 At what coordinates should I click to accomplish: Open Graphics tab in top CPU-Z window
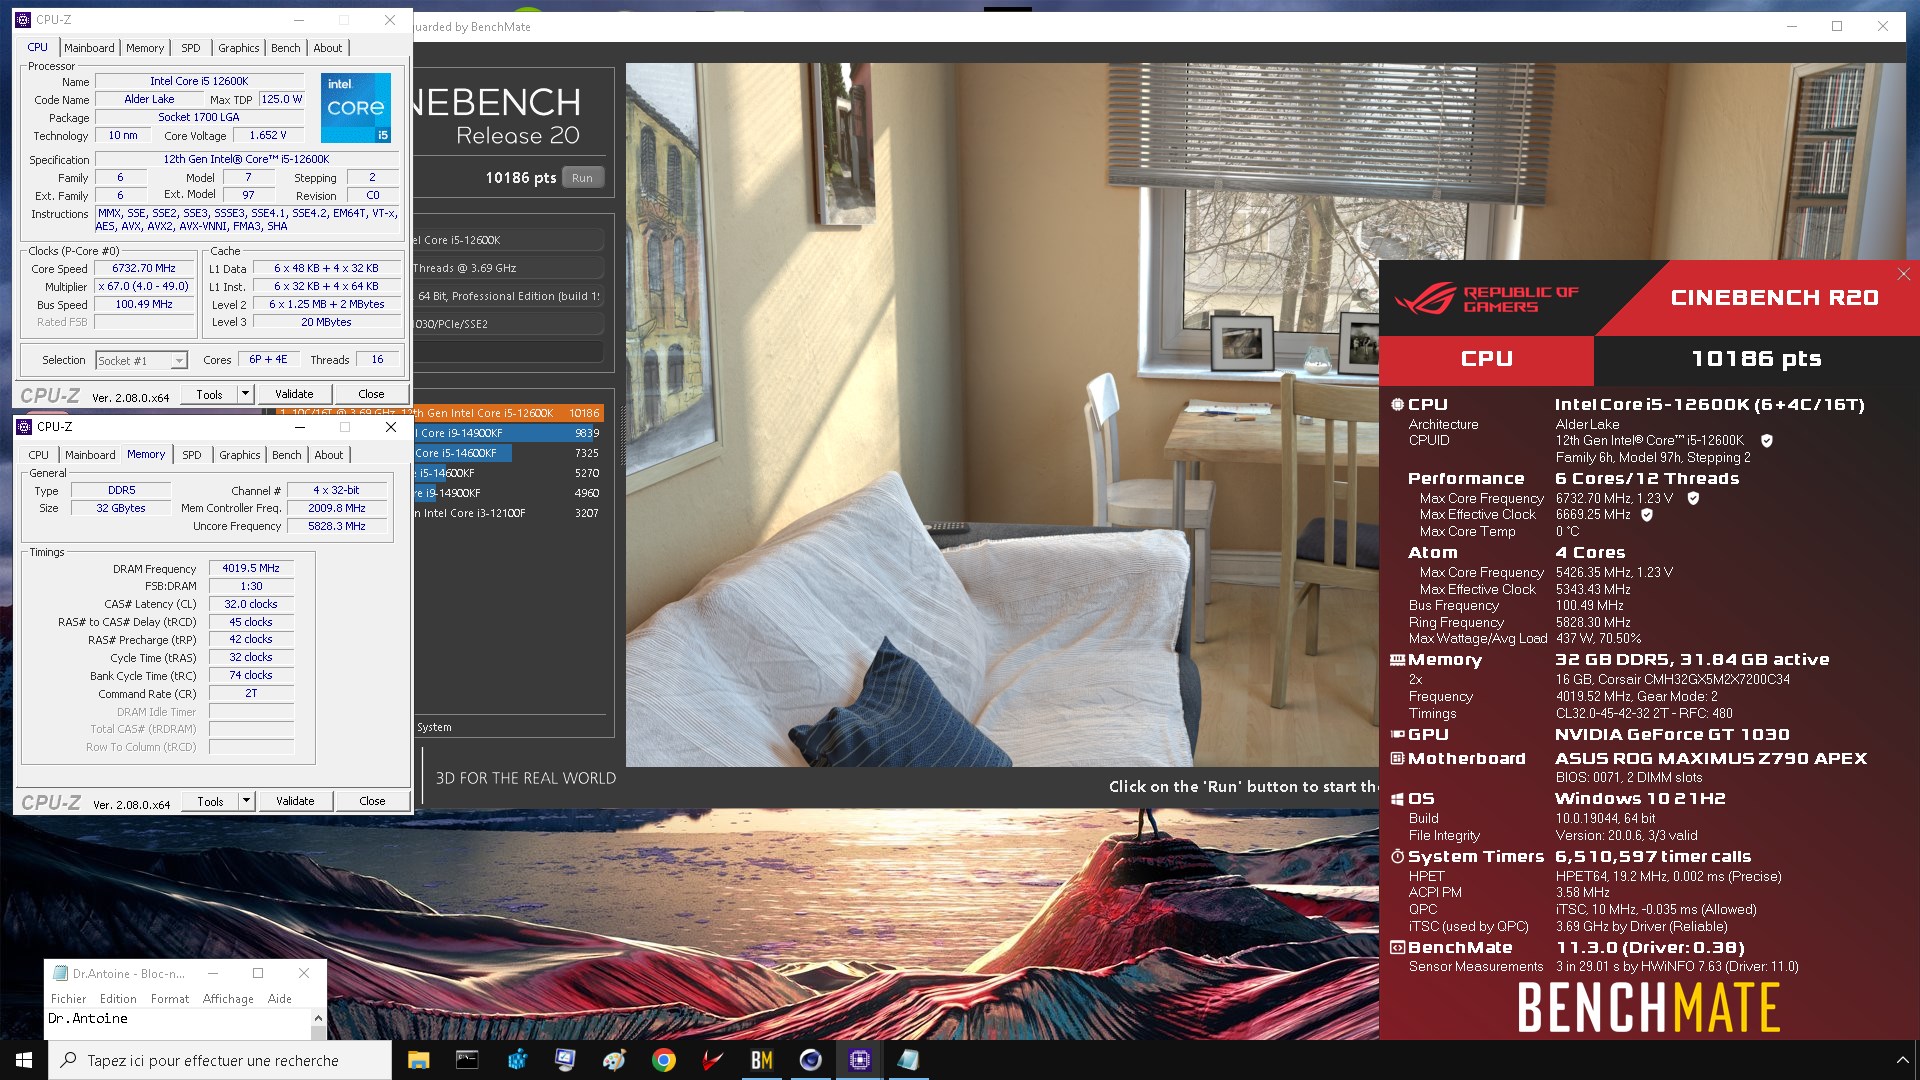pos(239,48)
